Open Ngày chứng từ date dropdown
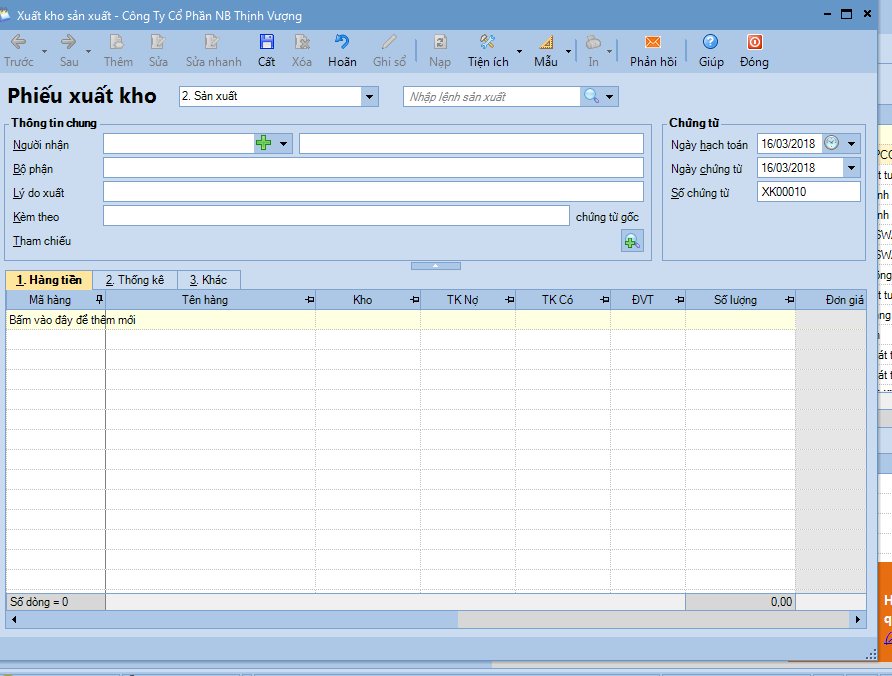Viewport: 892px width, 676px height. point(852,168)
